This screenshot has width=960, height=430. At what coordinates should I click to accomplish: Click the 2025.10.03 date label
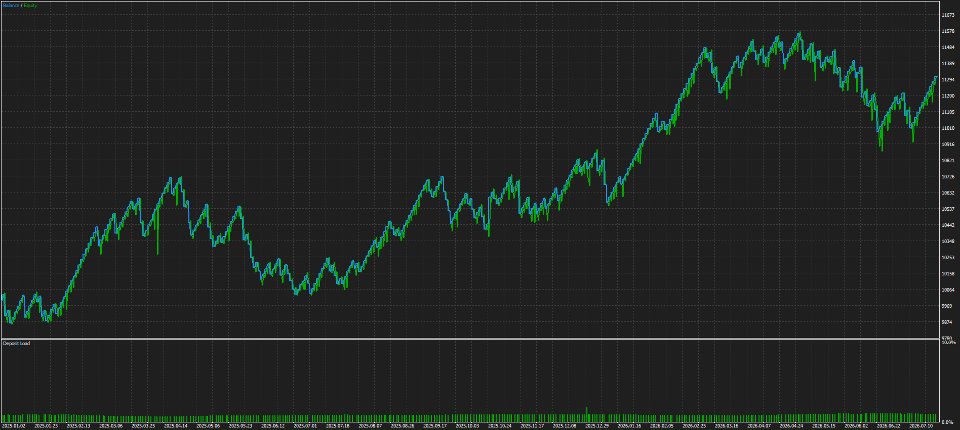pos(470,424)
